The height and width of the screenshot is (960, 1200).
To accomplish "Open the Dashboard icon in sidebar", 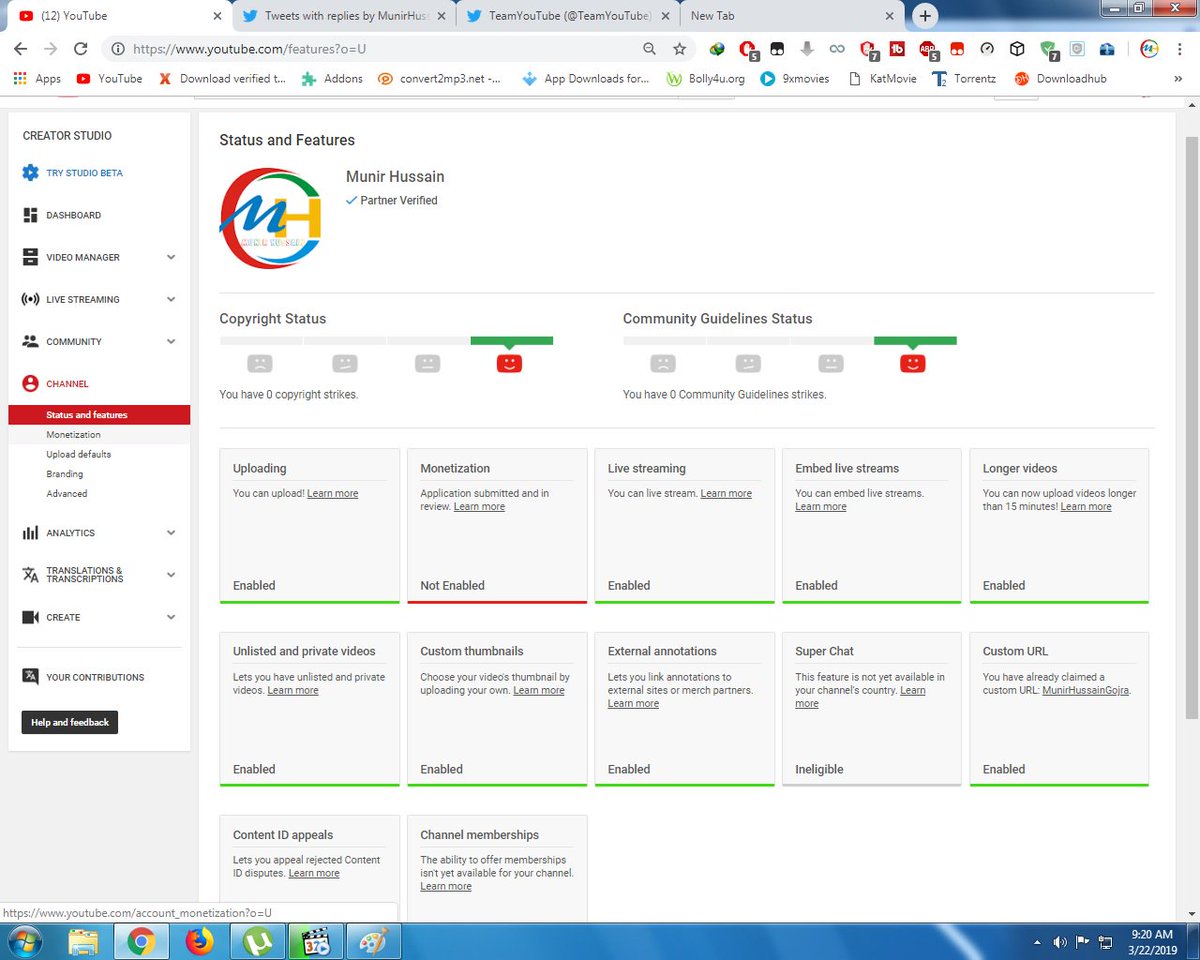I will pos(30,215).
